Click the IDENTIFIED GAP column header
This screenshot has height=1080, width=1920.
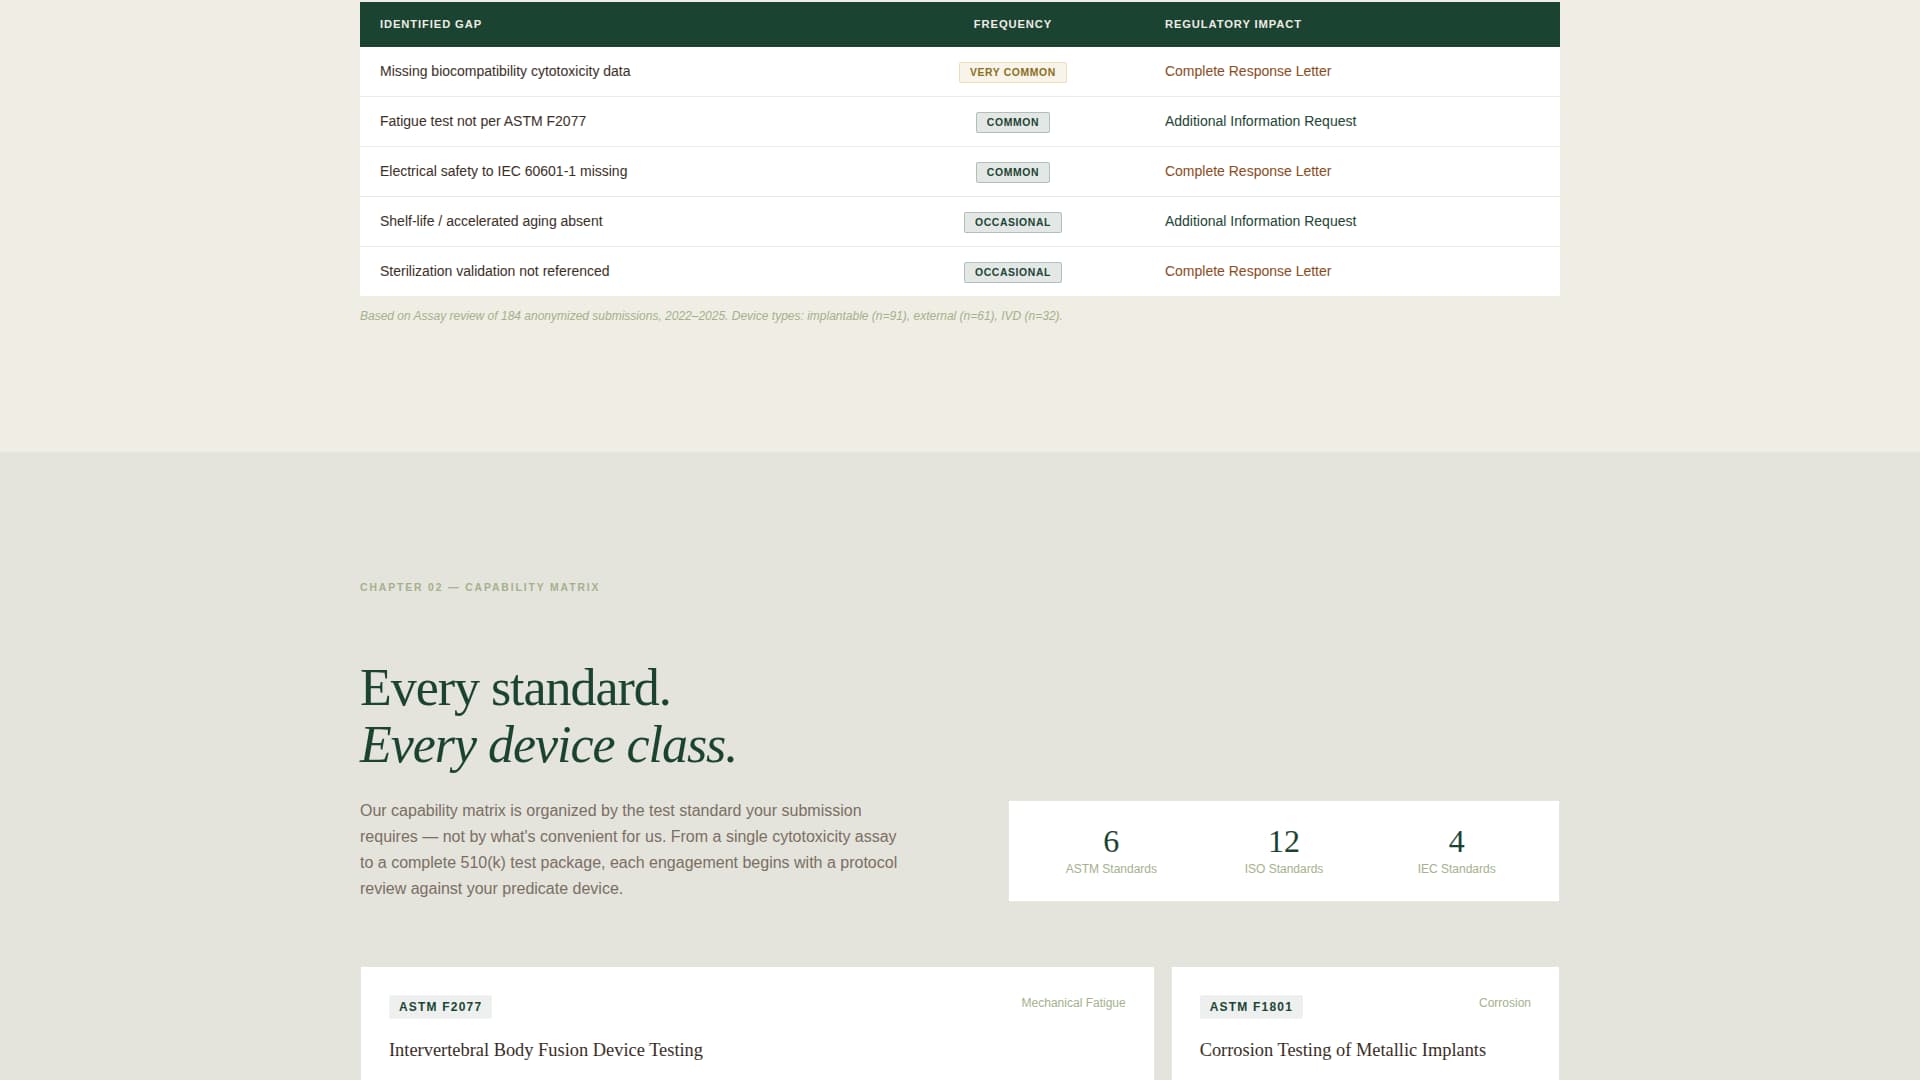(430, 23)
